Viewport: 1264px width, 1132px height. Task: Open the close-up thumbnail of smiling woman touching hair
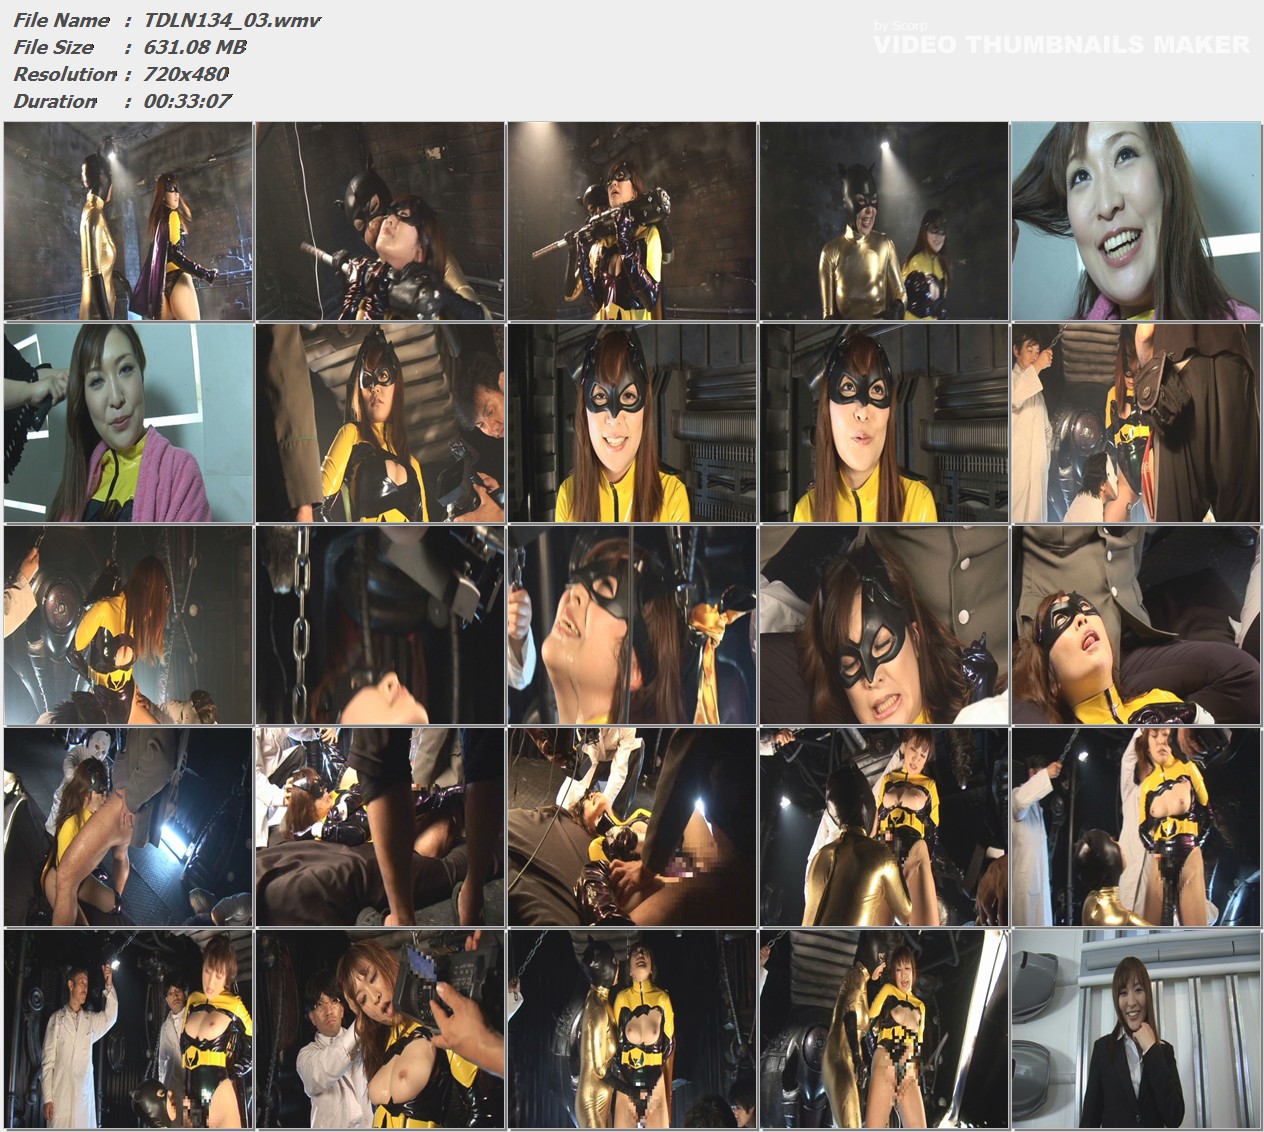point(1136,221)
